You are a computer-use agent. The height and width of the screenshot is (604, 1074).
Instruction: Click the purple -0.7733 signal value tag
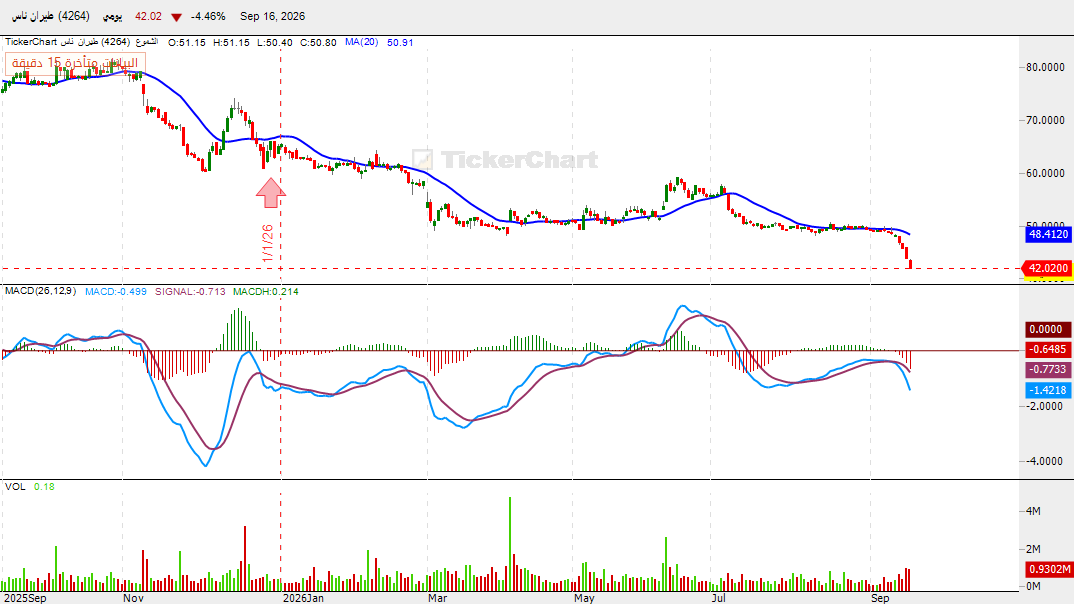point(1049,369)
